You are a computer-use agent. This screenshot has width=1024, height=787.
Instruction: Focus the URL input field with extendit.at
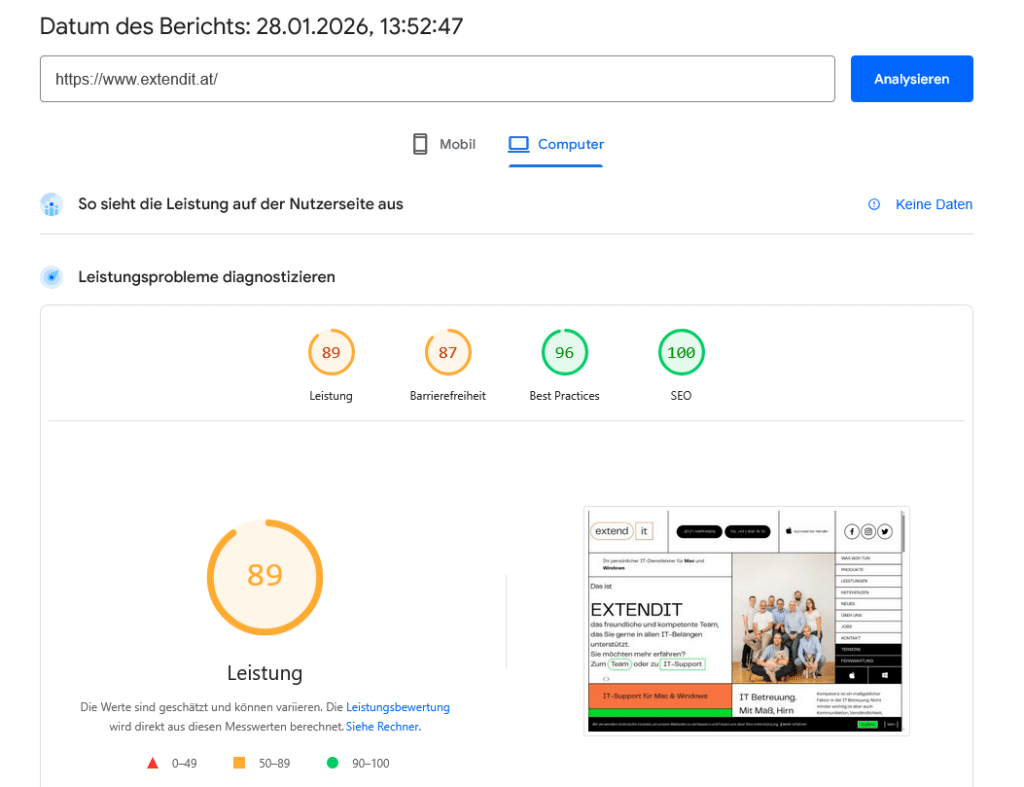coord(437,79)
